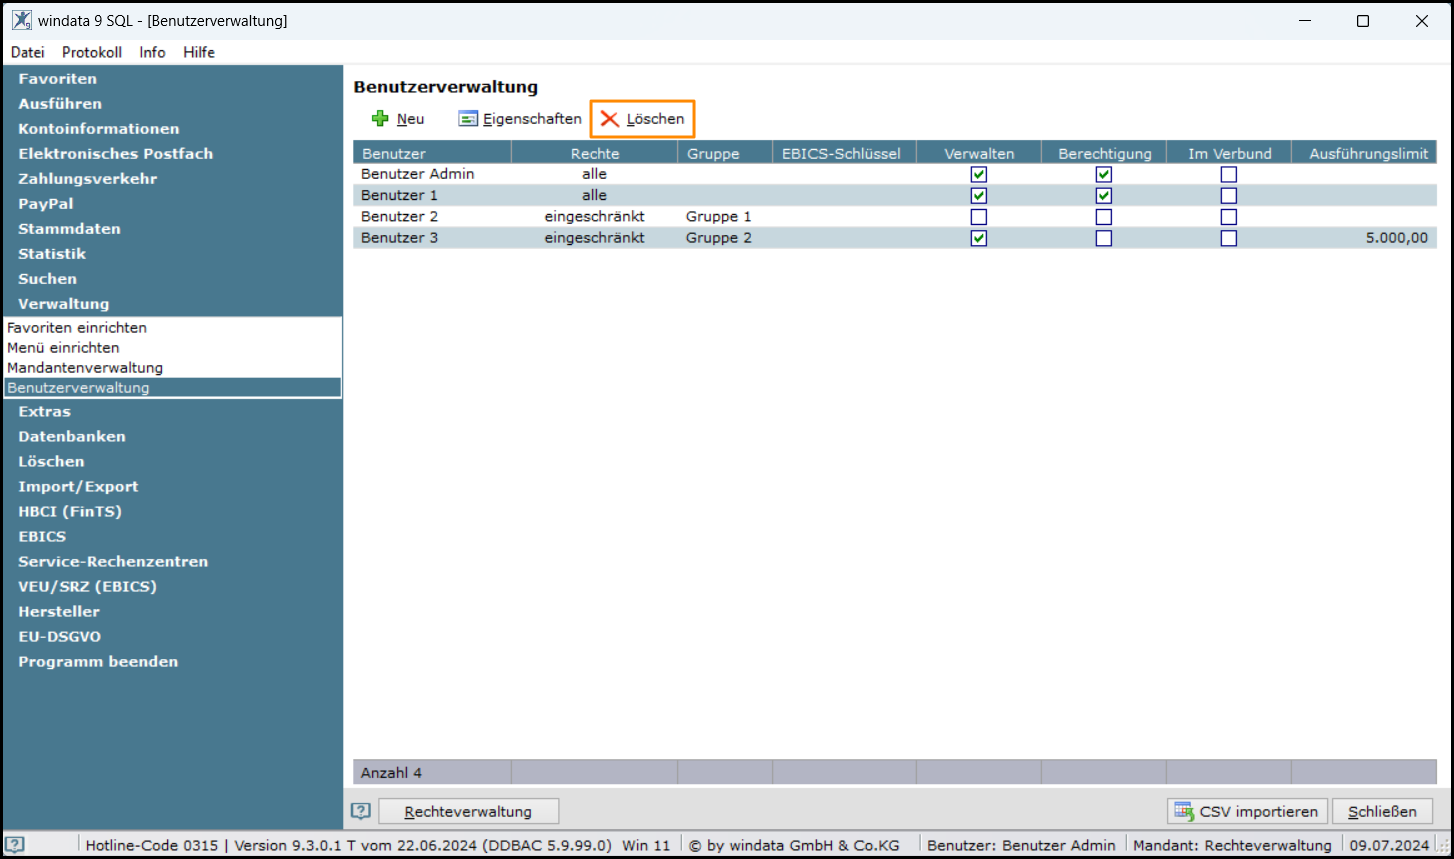Open the Info menu
This screenshot has height=859, width=1454.
pyautogui.click(x=152, y=52)
